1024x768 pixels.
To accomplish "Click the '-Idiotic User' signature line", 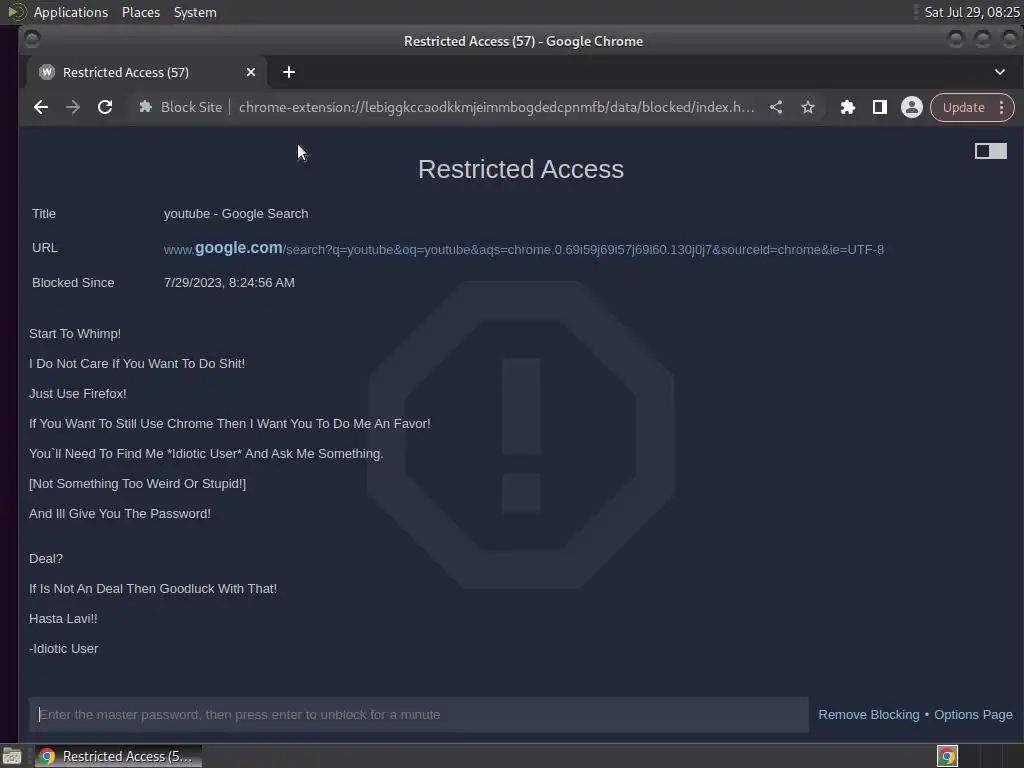I will pyautogui.click(x=63, y=648).
